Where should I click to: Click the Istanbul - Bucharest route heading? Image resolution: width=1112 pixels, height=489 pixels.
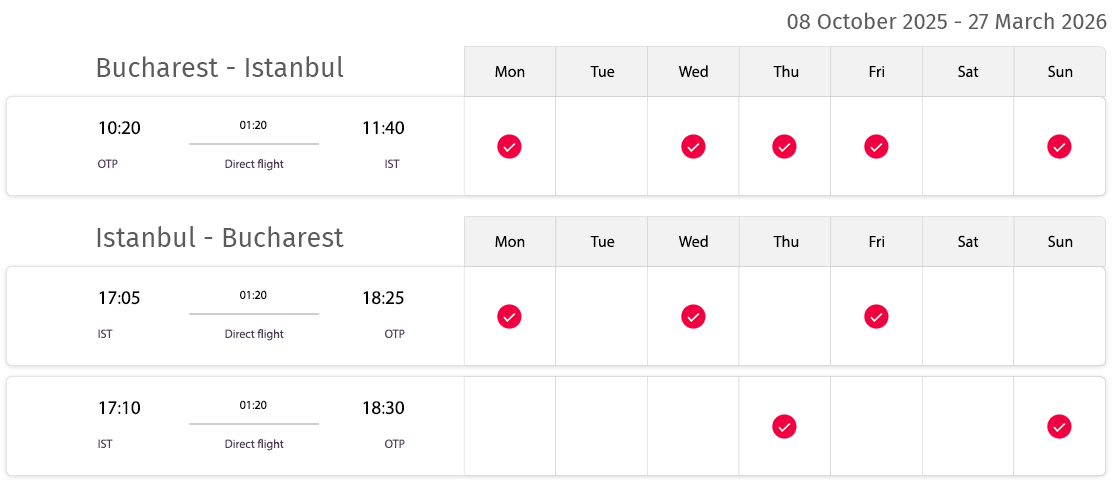tap(220, 238)
